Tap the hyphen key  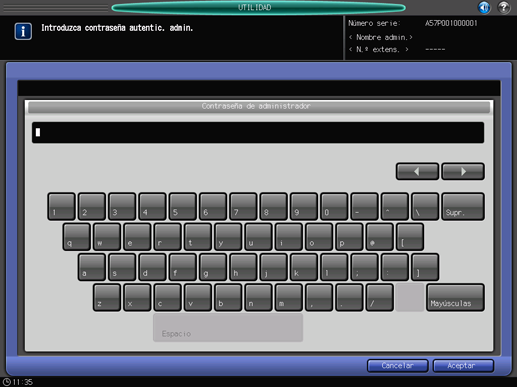point(365,206)
